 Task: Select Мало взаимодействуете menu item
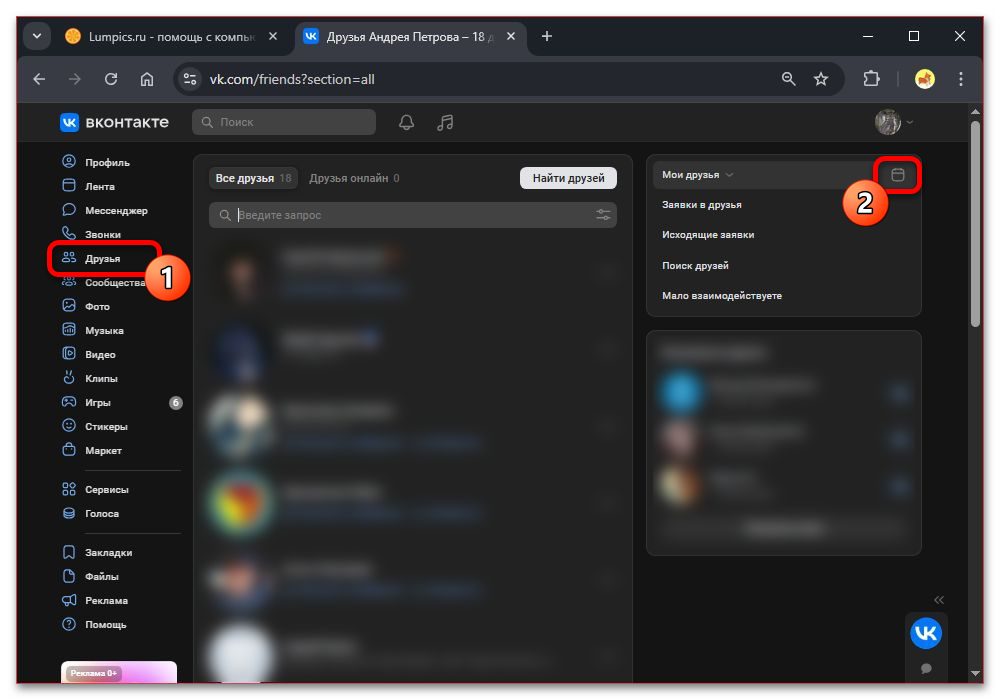pyautogui.click(x=722, y=295)
